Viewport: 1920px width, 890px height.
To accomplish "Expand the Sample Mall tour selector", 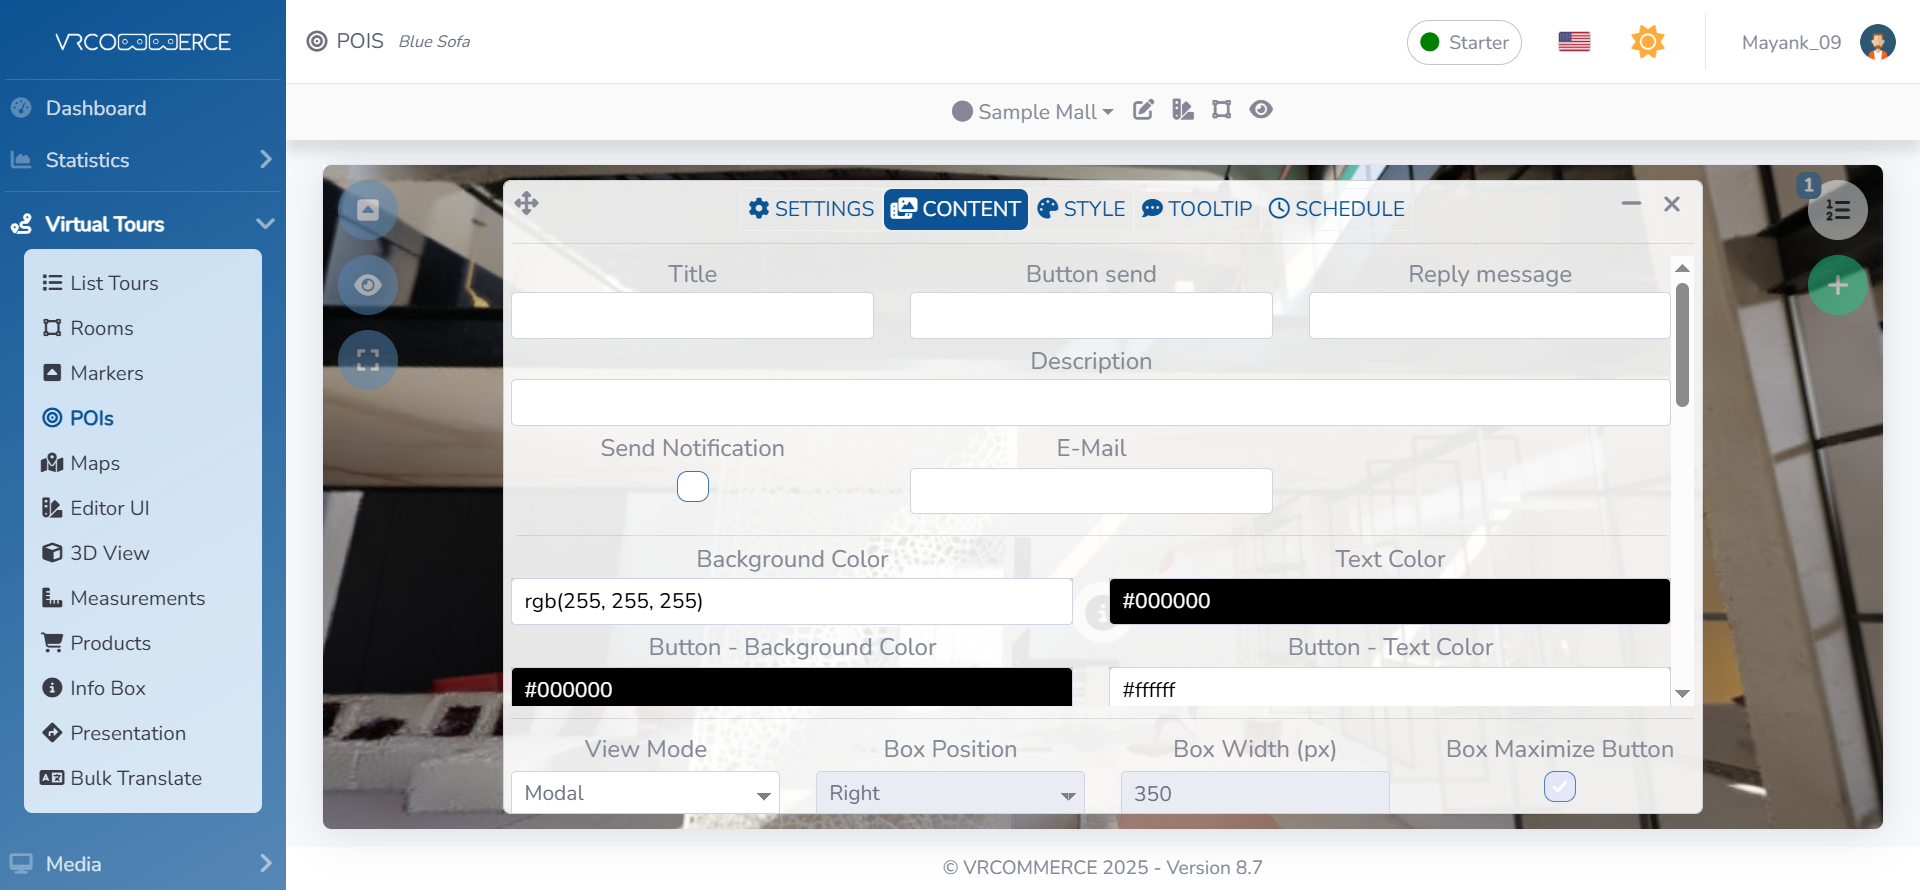I will 1034,112.
